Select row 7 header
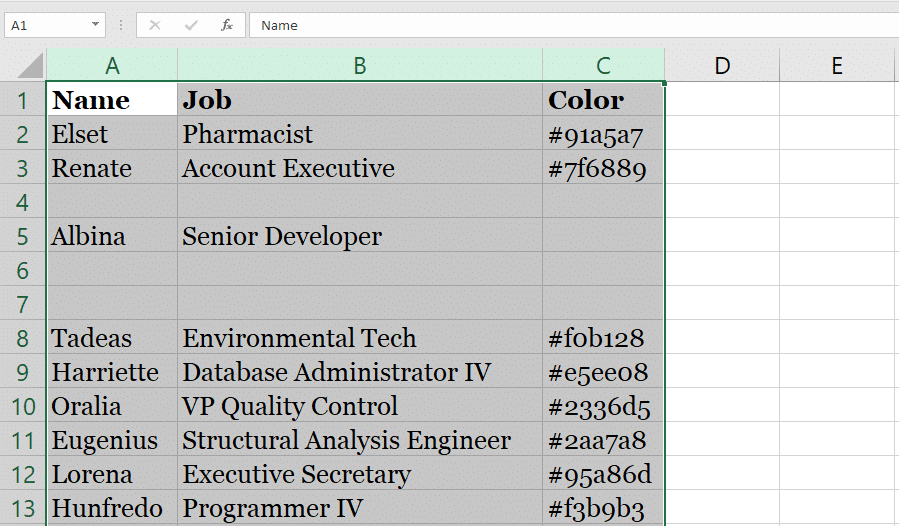The image size is (899, 526). [23, 304]
